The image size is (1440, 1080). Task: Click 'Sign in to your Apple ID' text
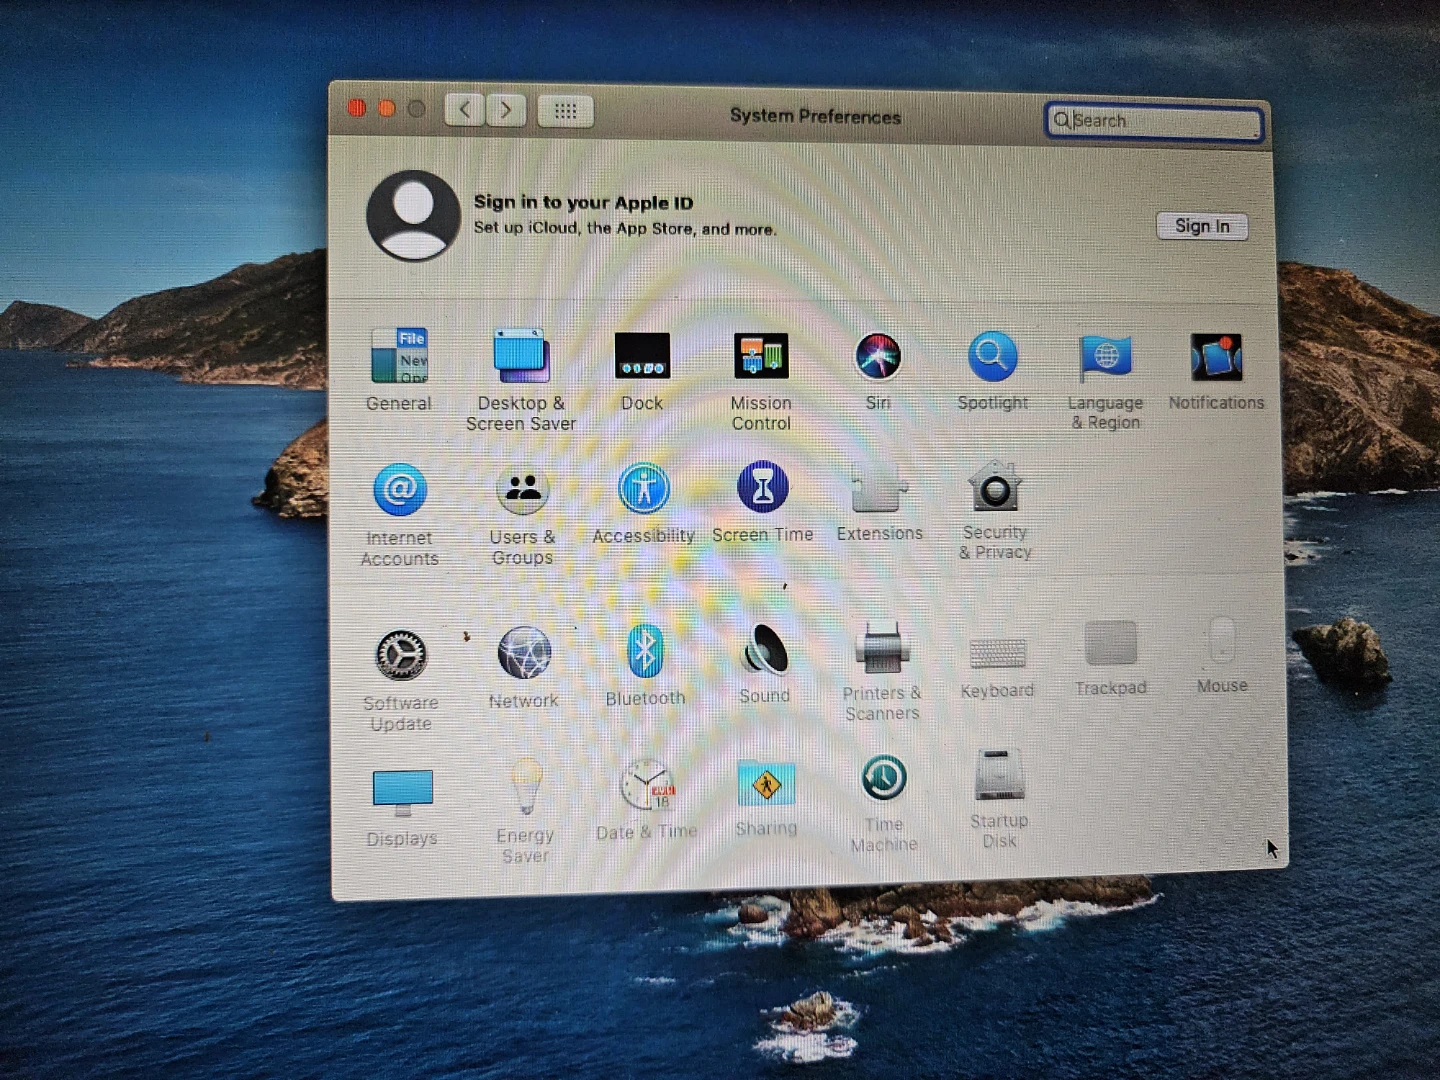point(583,203)
